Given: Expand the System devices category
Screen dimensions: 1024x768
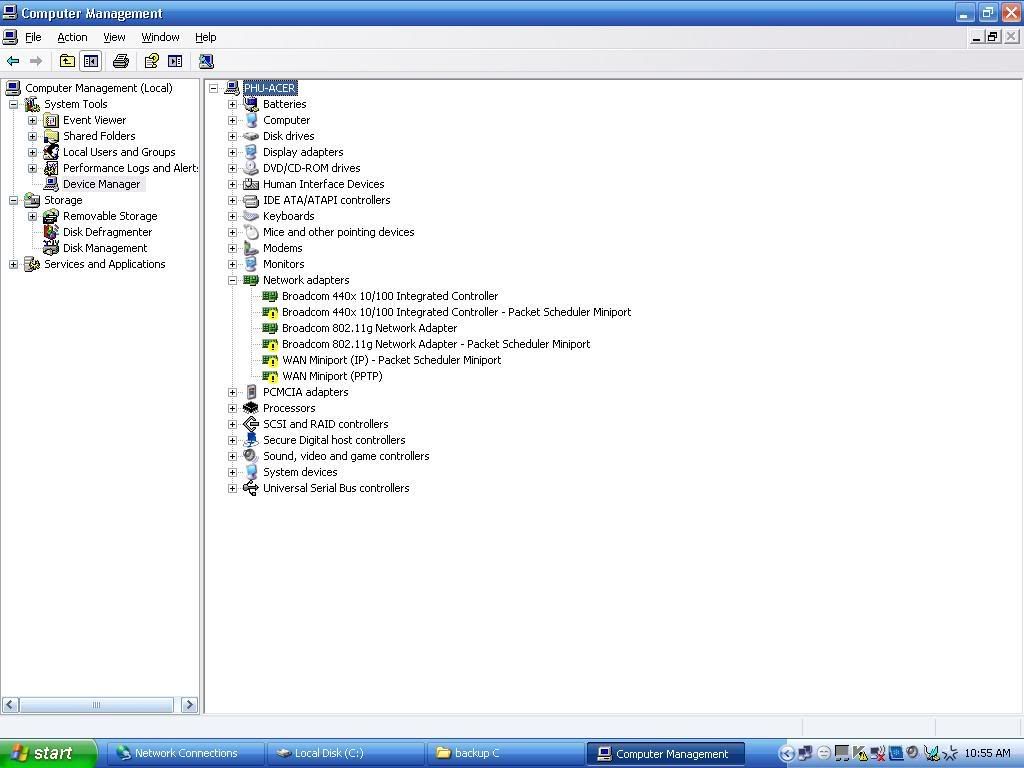Looking at the screenshot, I should [x=232, y=472].
